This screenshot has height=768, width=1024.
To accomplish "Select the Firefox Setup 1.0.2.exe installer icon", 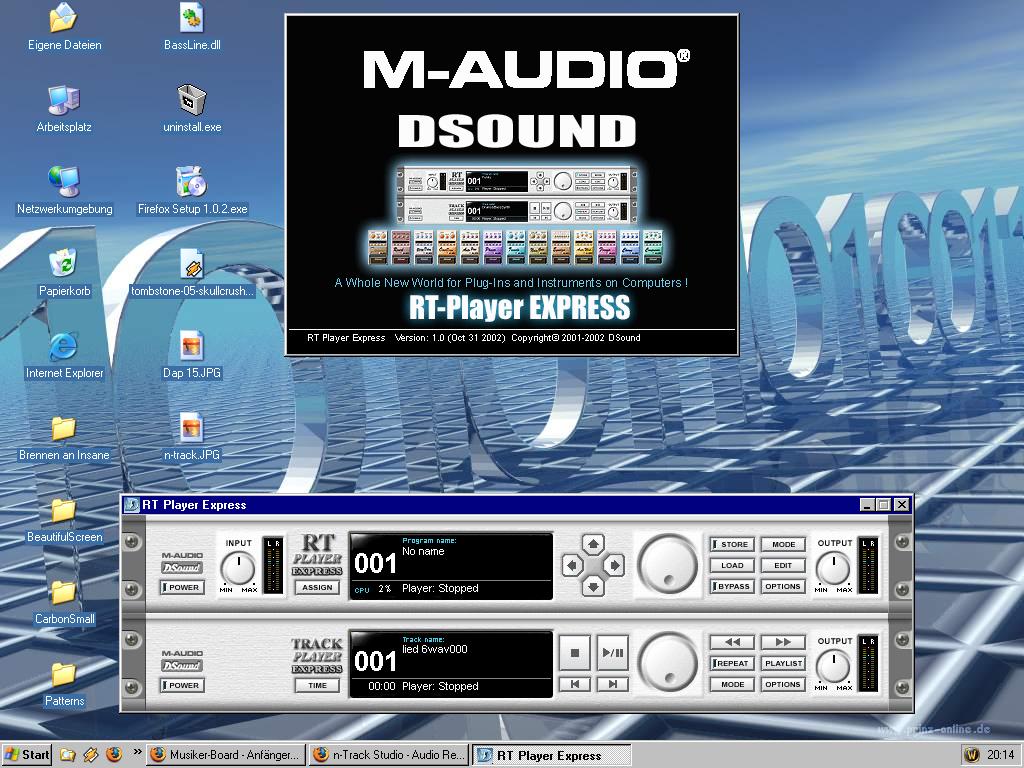I will 192,191.
